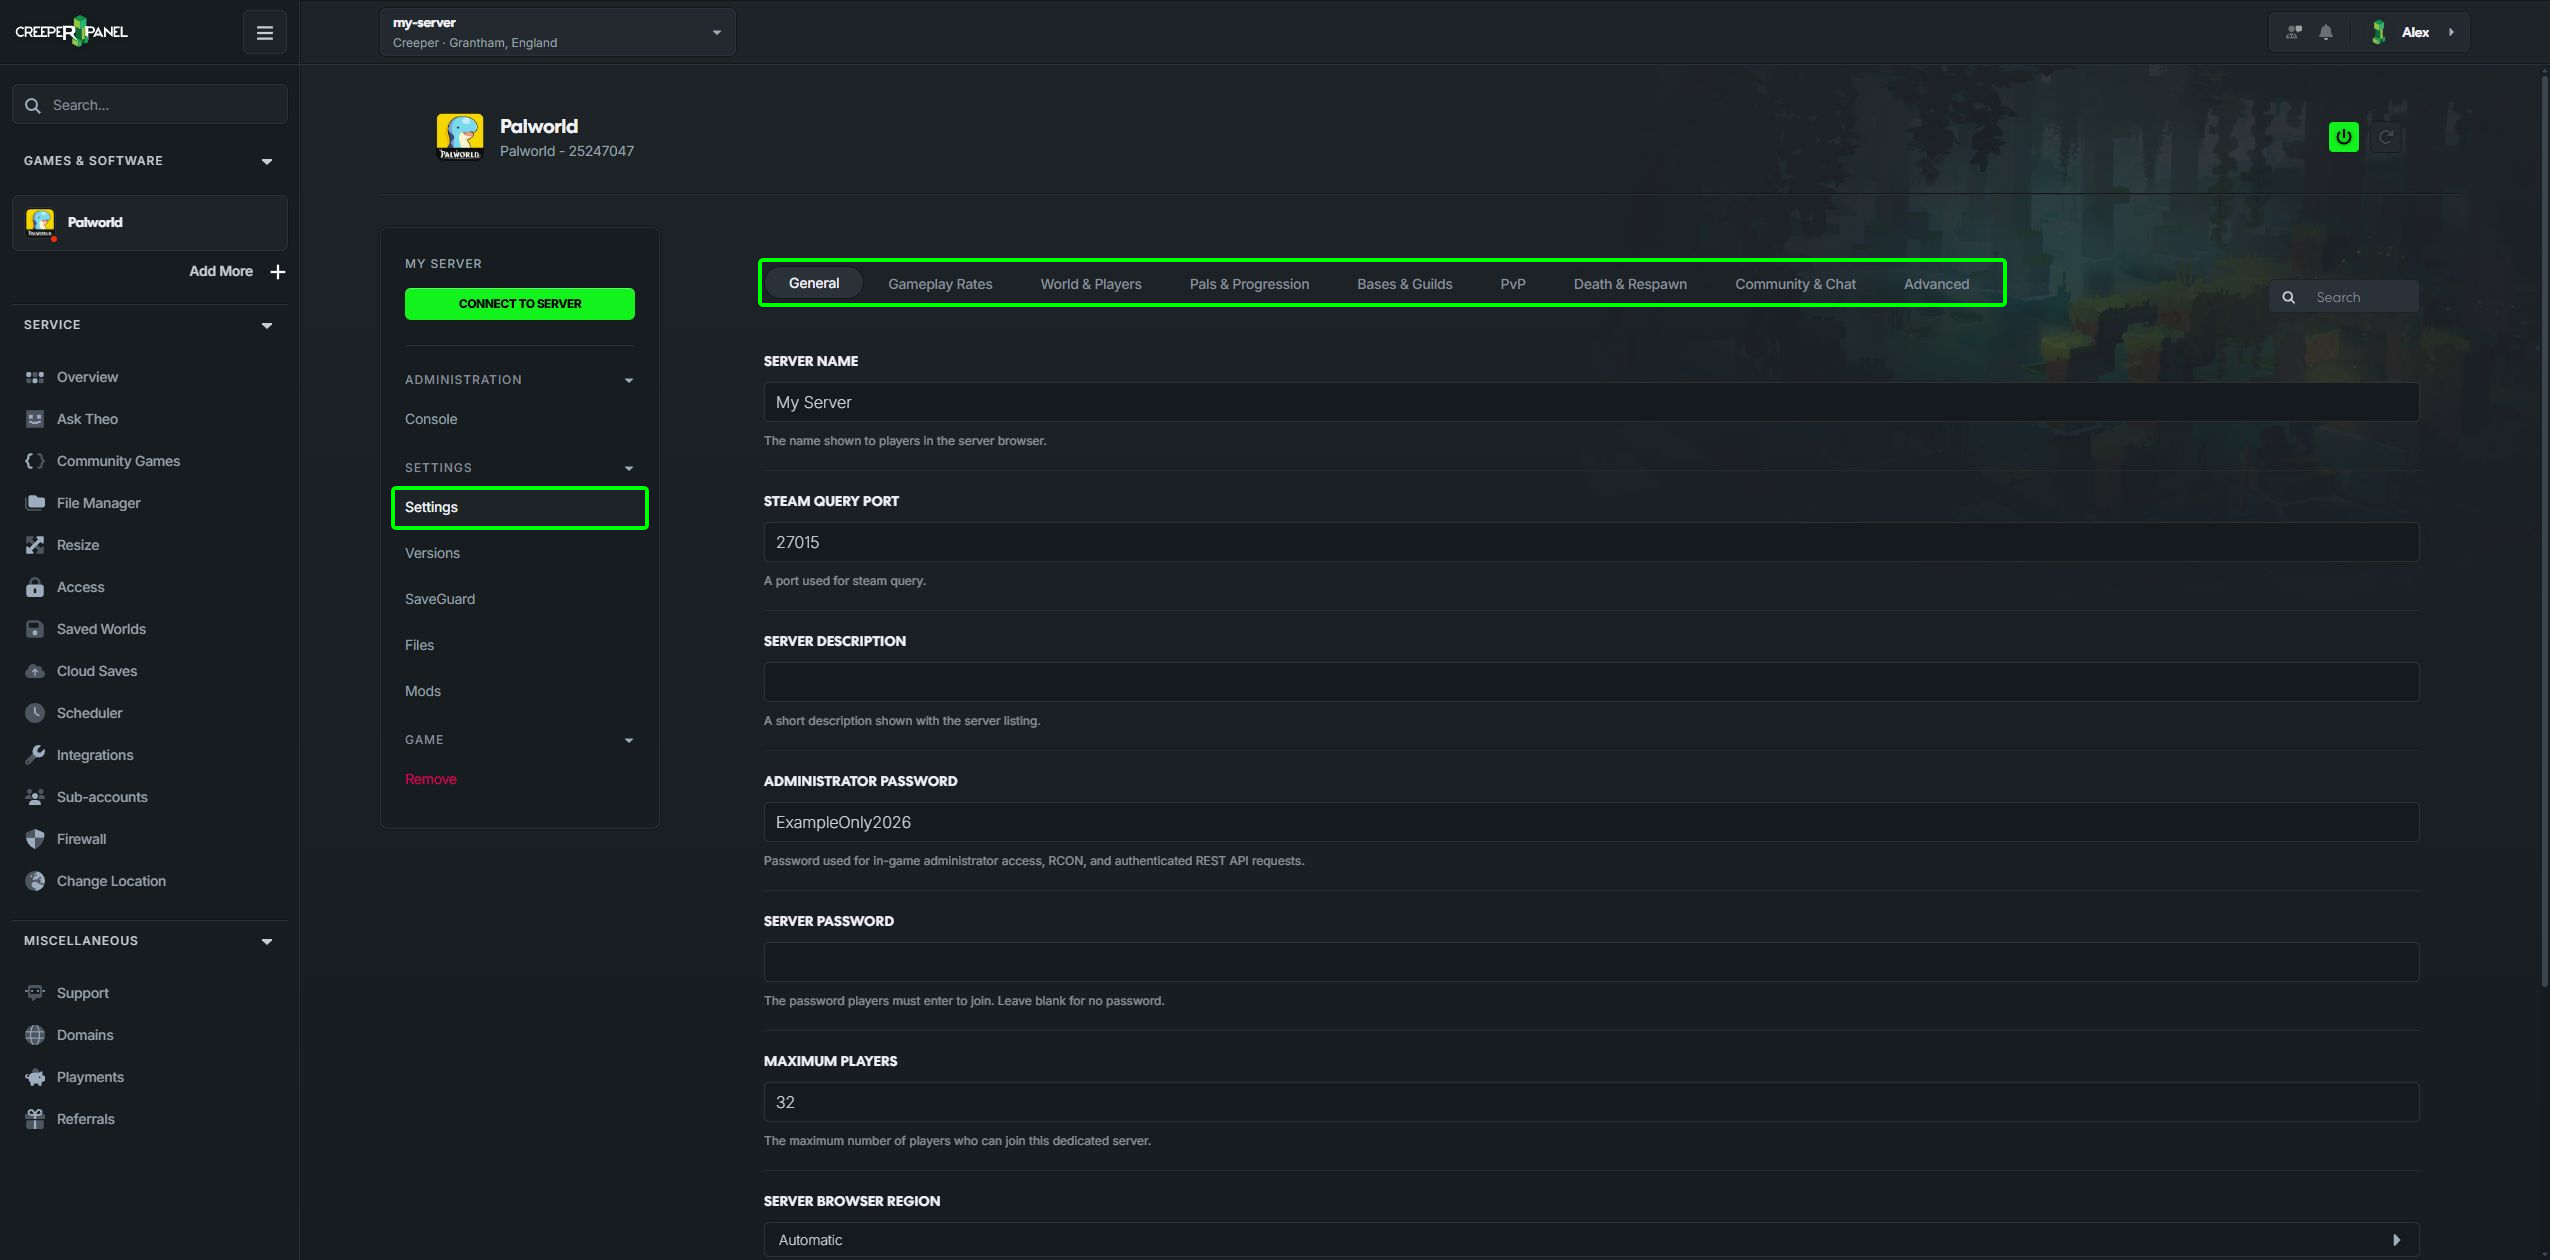The image size is (2550, 1260).
Task: Collapse the Miscellaneous section arrow
Action: pyautogui.click(x=267, y=942)
